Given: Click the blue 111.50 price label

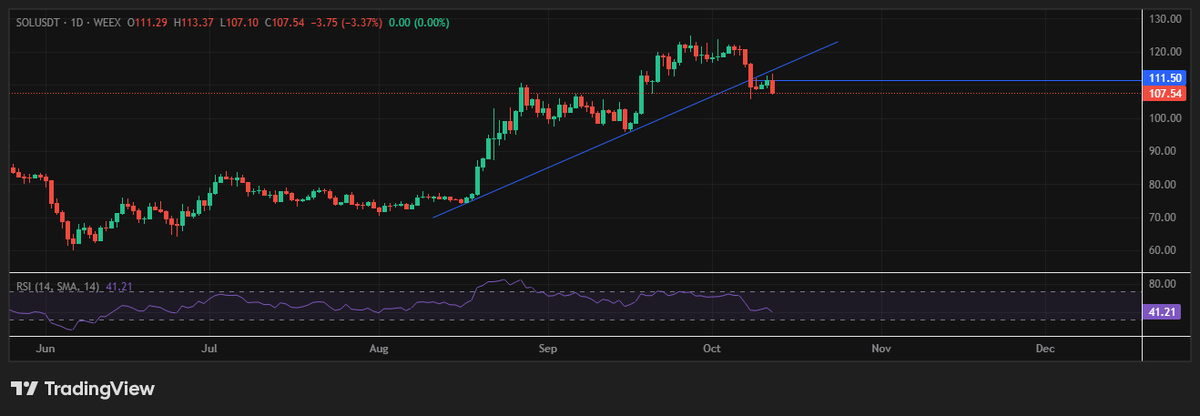Looking at the screenshot, I should [1165, 78].
